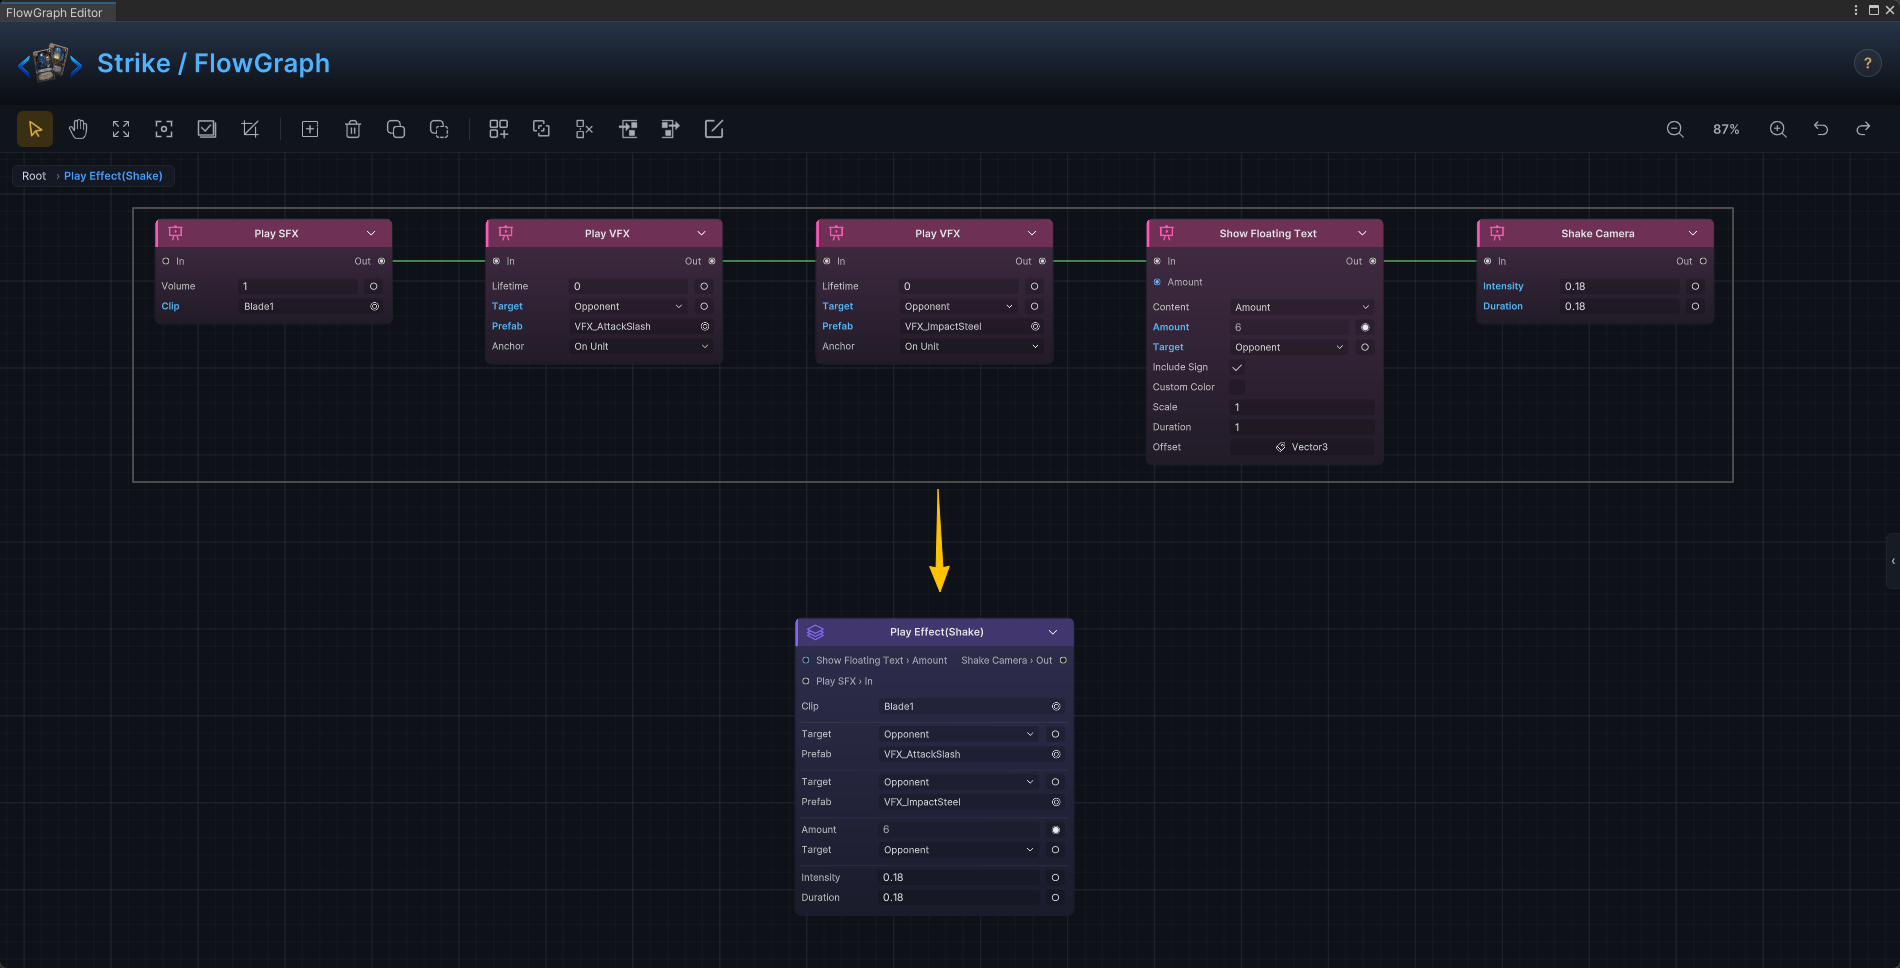
Task: Click the Vector3 Offset button
Action: (x=1302, y=447)
